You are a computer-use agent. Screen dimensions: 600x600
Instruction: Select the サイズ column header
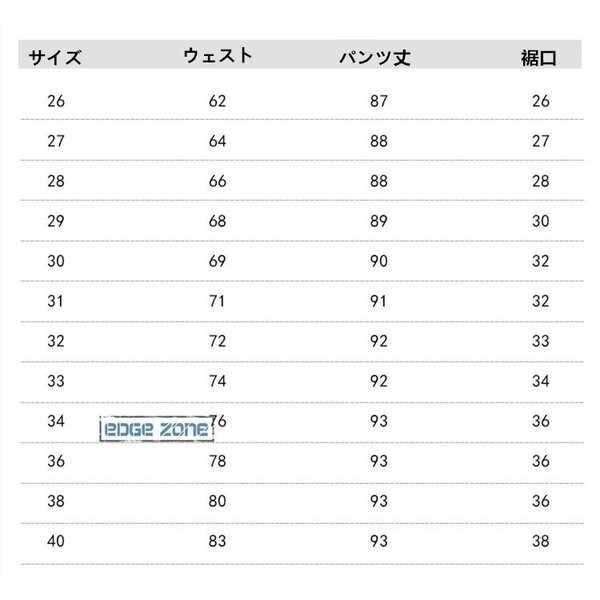coord(55,58)
